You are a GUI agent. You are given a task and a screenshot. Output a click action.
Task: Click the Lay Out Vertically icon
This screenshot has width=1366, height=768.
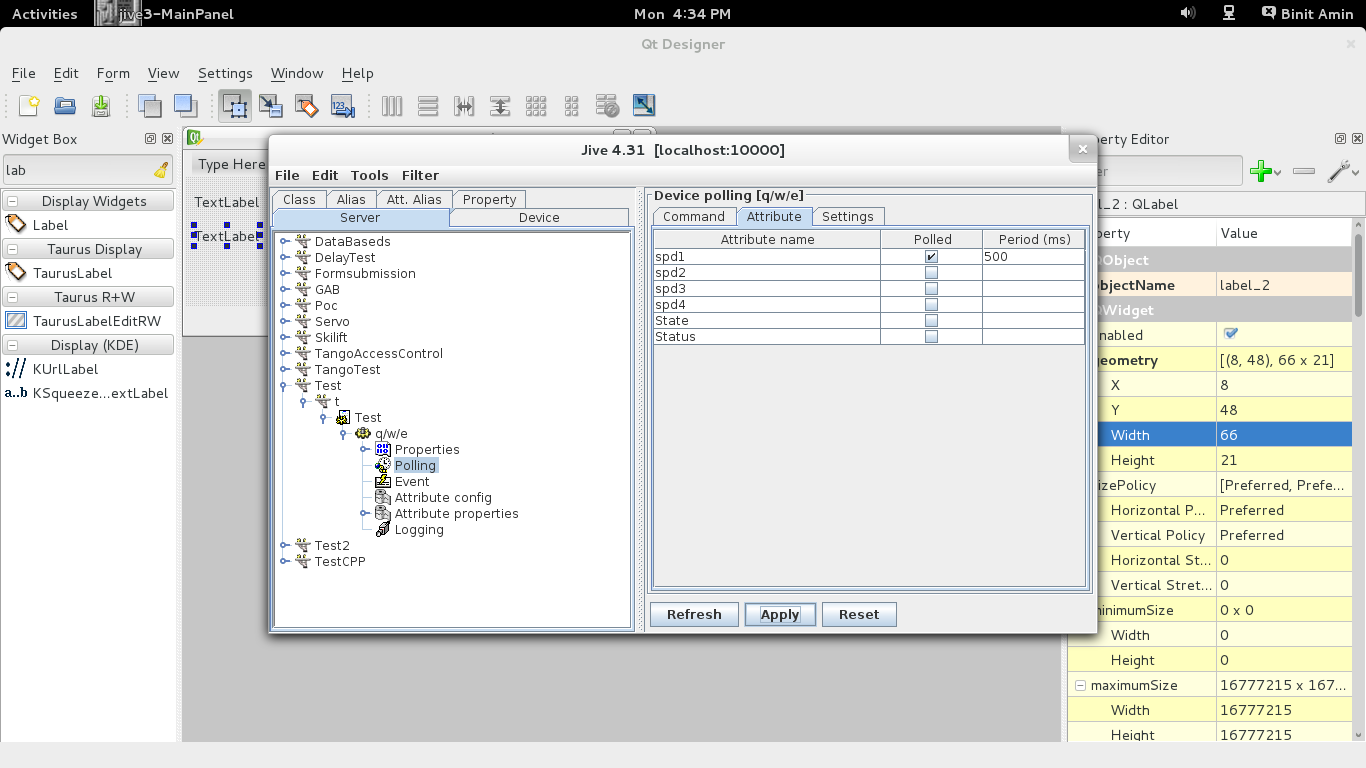pyautogui.click(x=428, y=105)
